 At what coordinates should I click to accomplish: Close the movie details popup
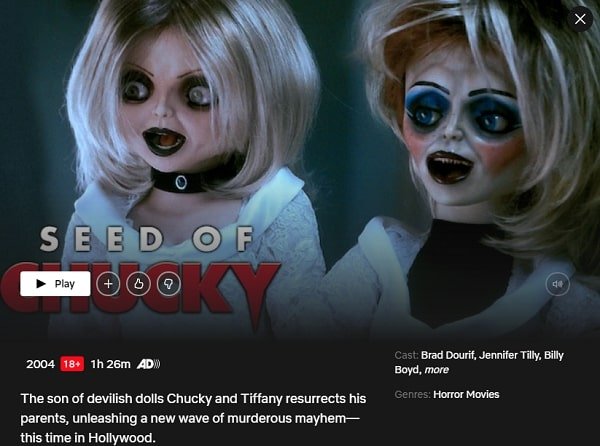580,19
